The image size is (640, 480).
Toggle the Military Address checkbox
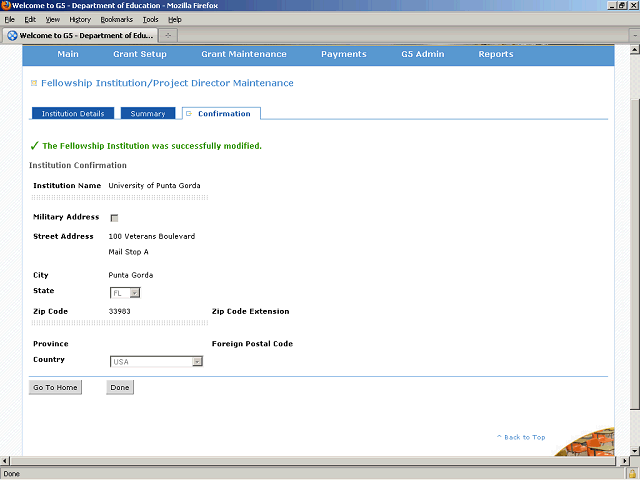click(x=114, y=218)
